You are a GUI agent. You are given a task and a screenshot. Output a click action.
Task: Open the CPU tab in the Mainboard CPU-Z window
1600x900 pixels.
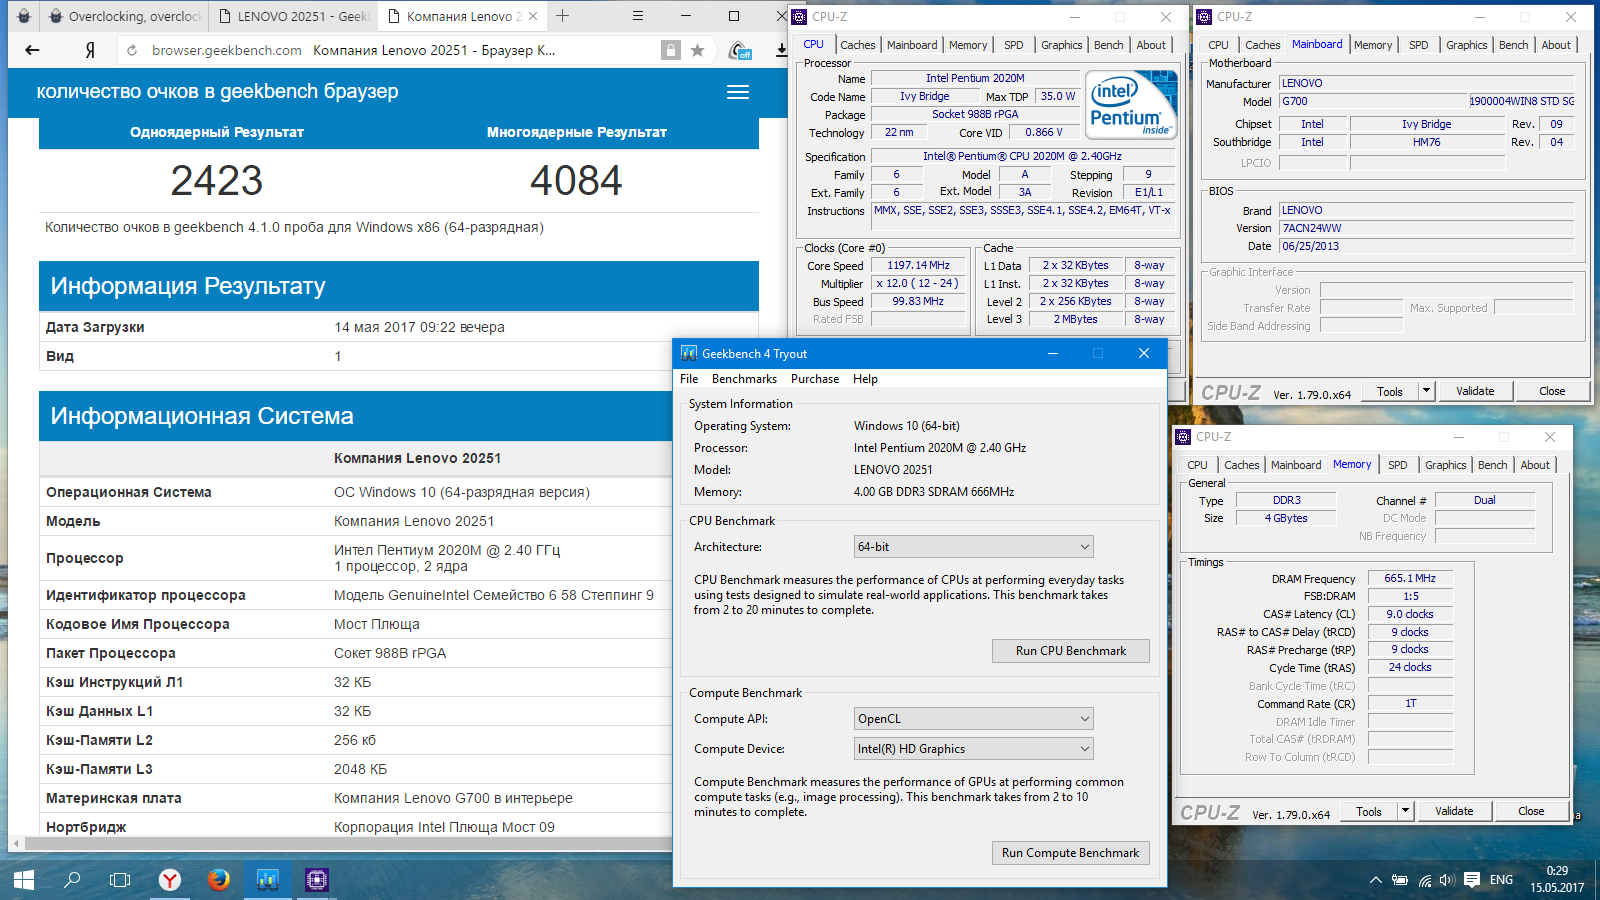(1218, 45)
